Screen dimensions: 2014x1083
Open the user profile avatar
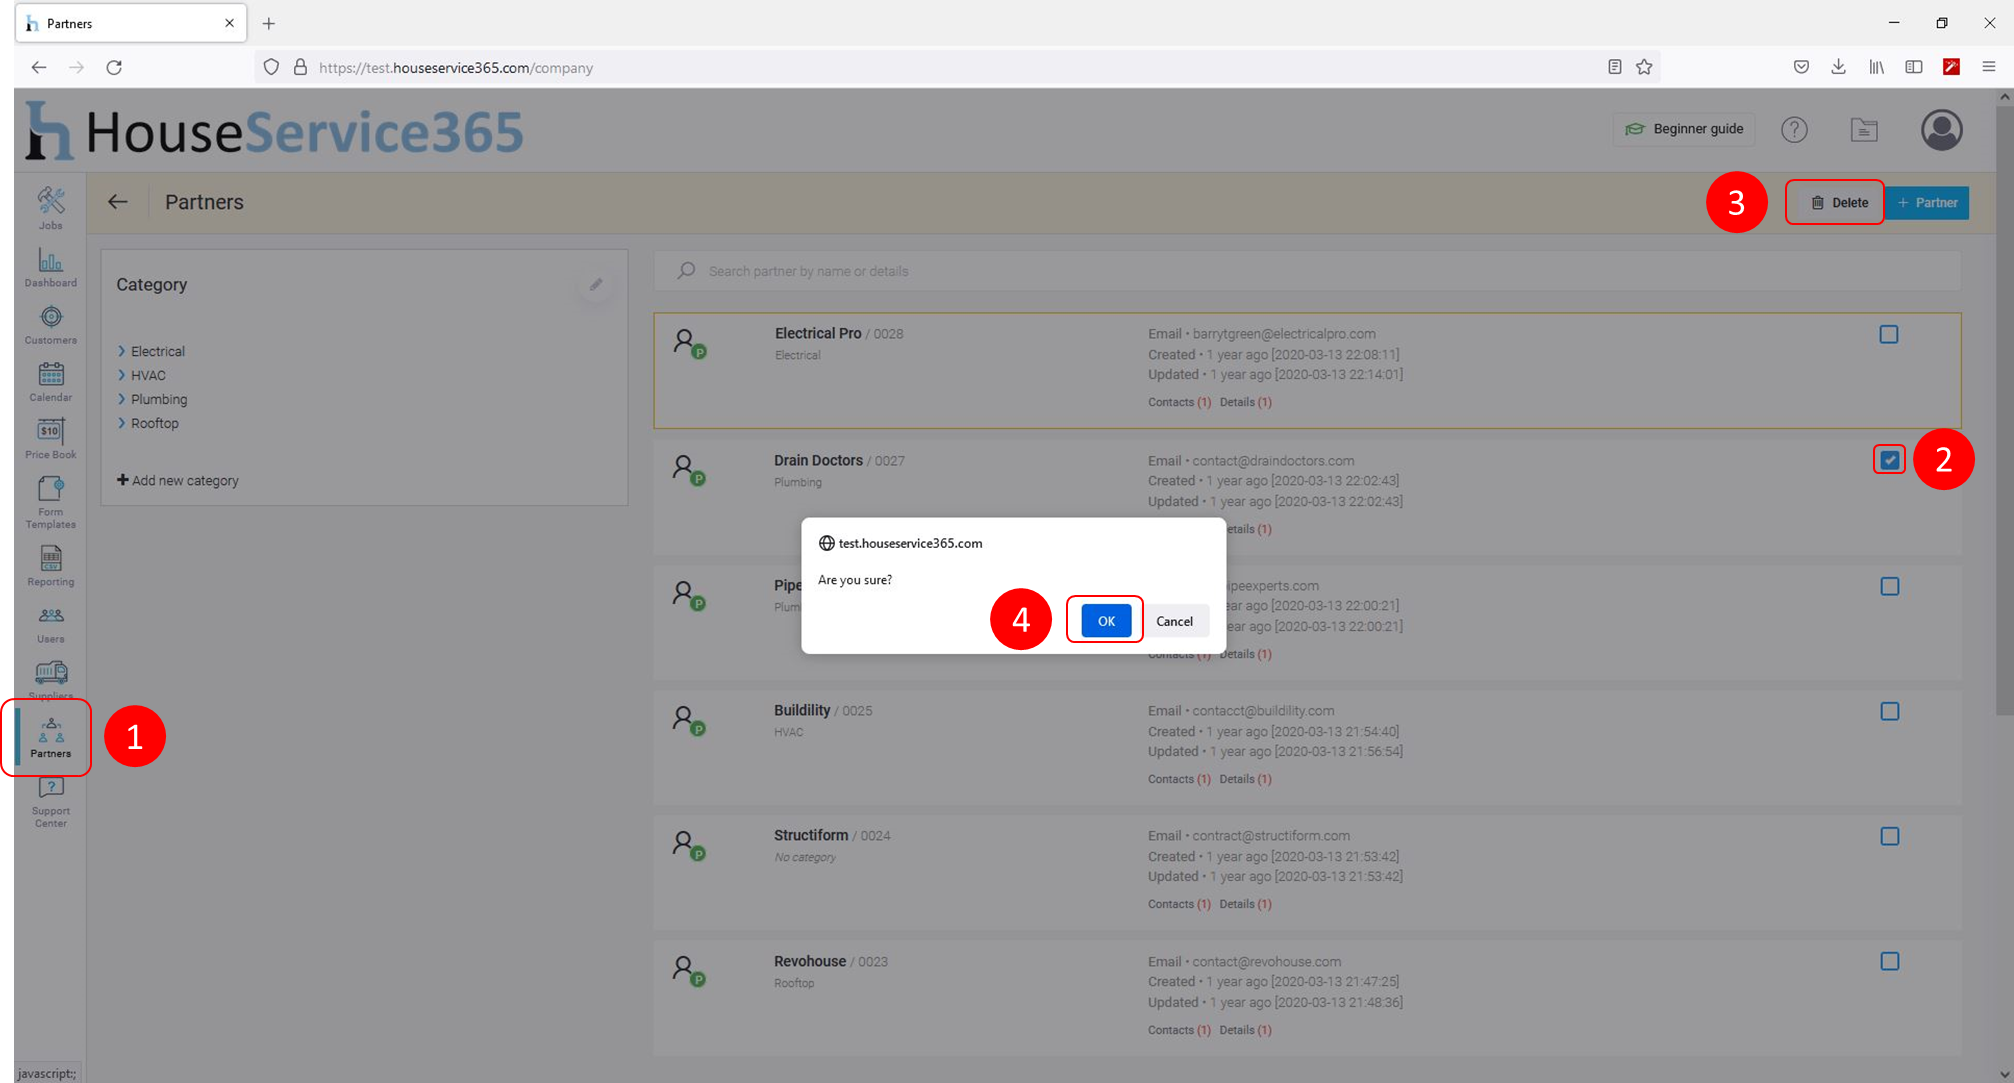pos(1941,130)
